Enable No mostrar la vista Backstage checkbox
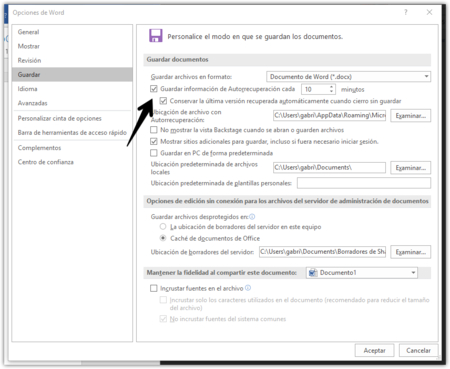The width and height of the screenshot is (450, 369). coord(154,130)
